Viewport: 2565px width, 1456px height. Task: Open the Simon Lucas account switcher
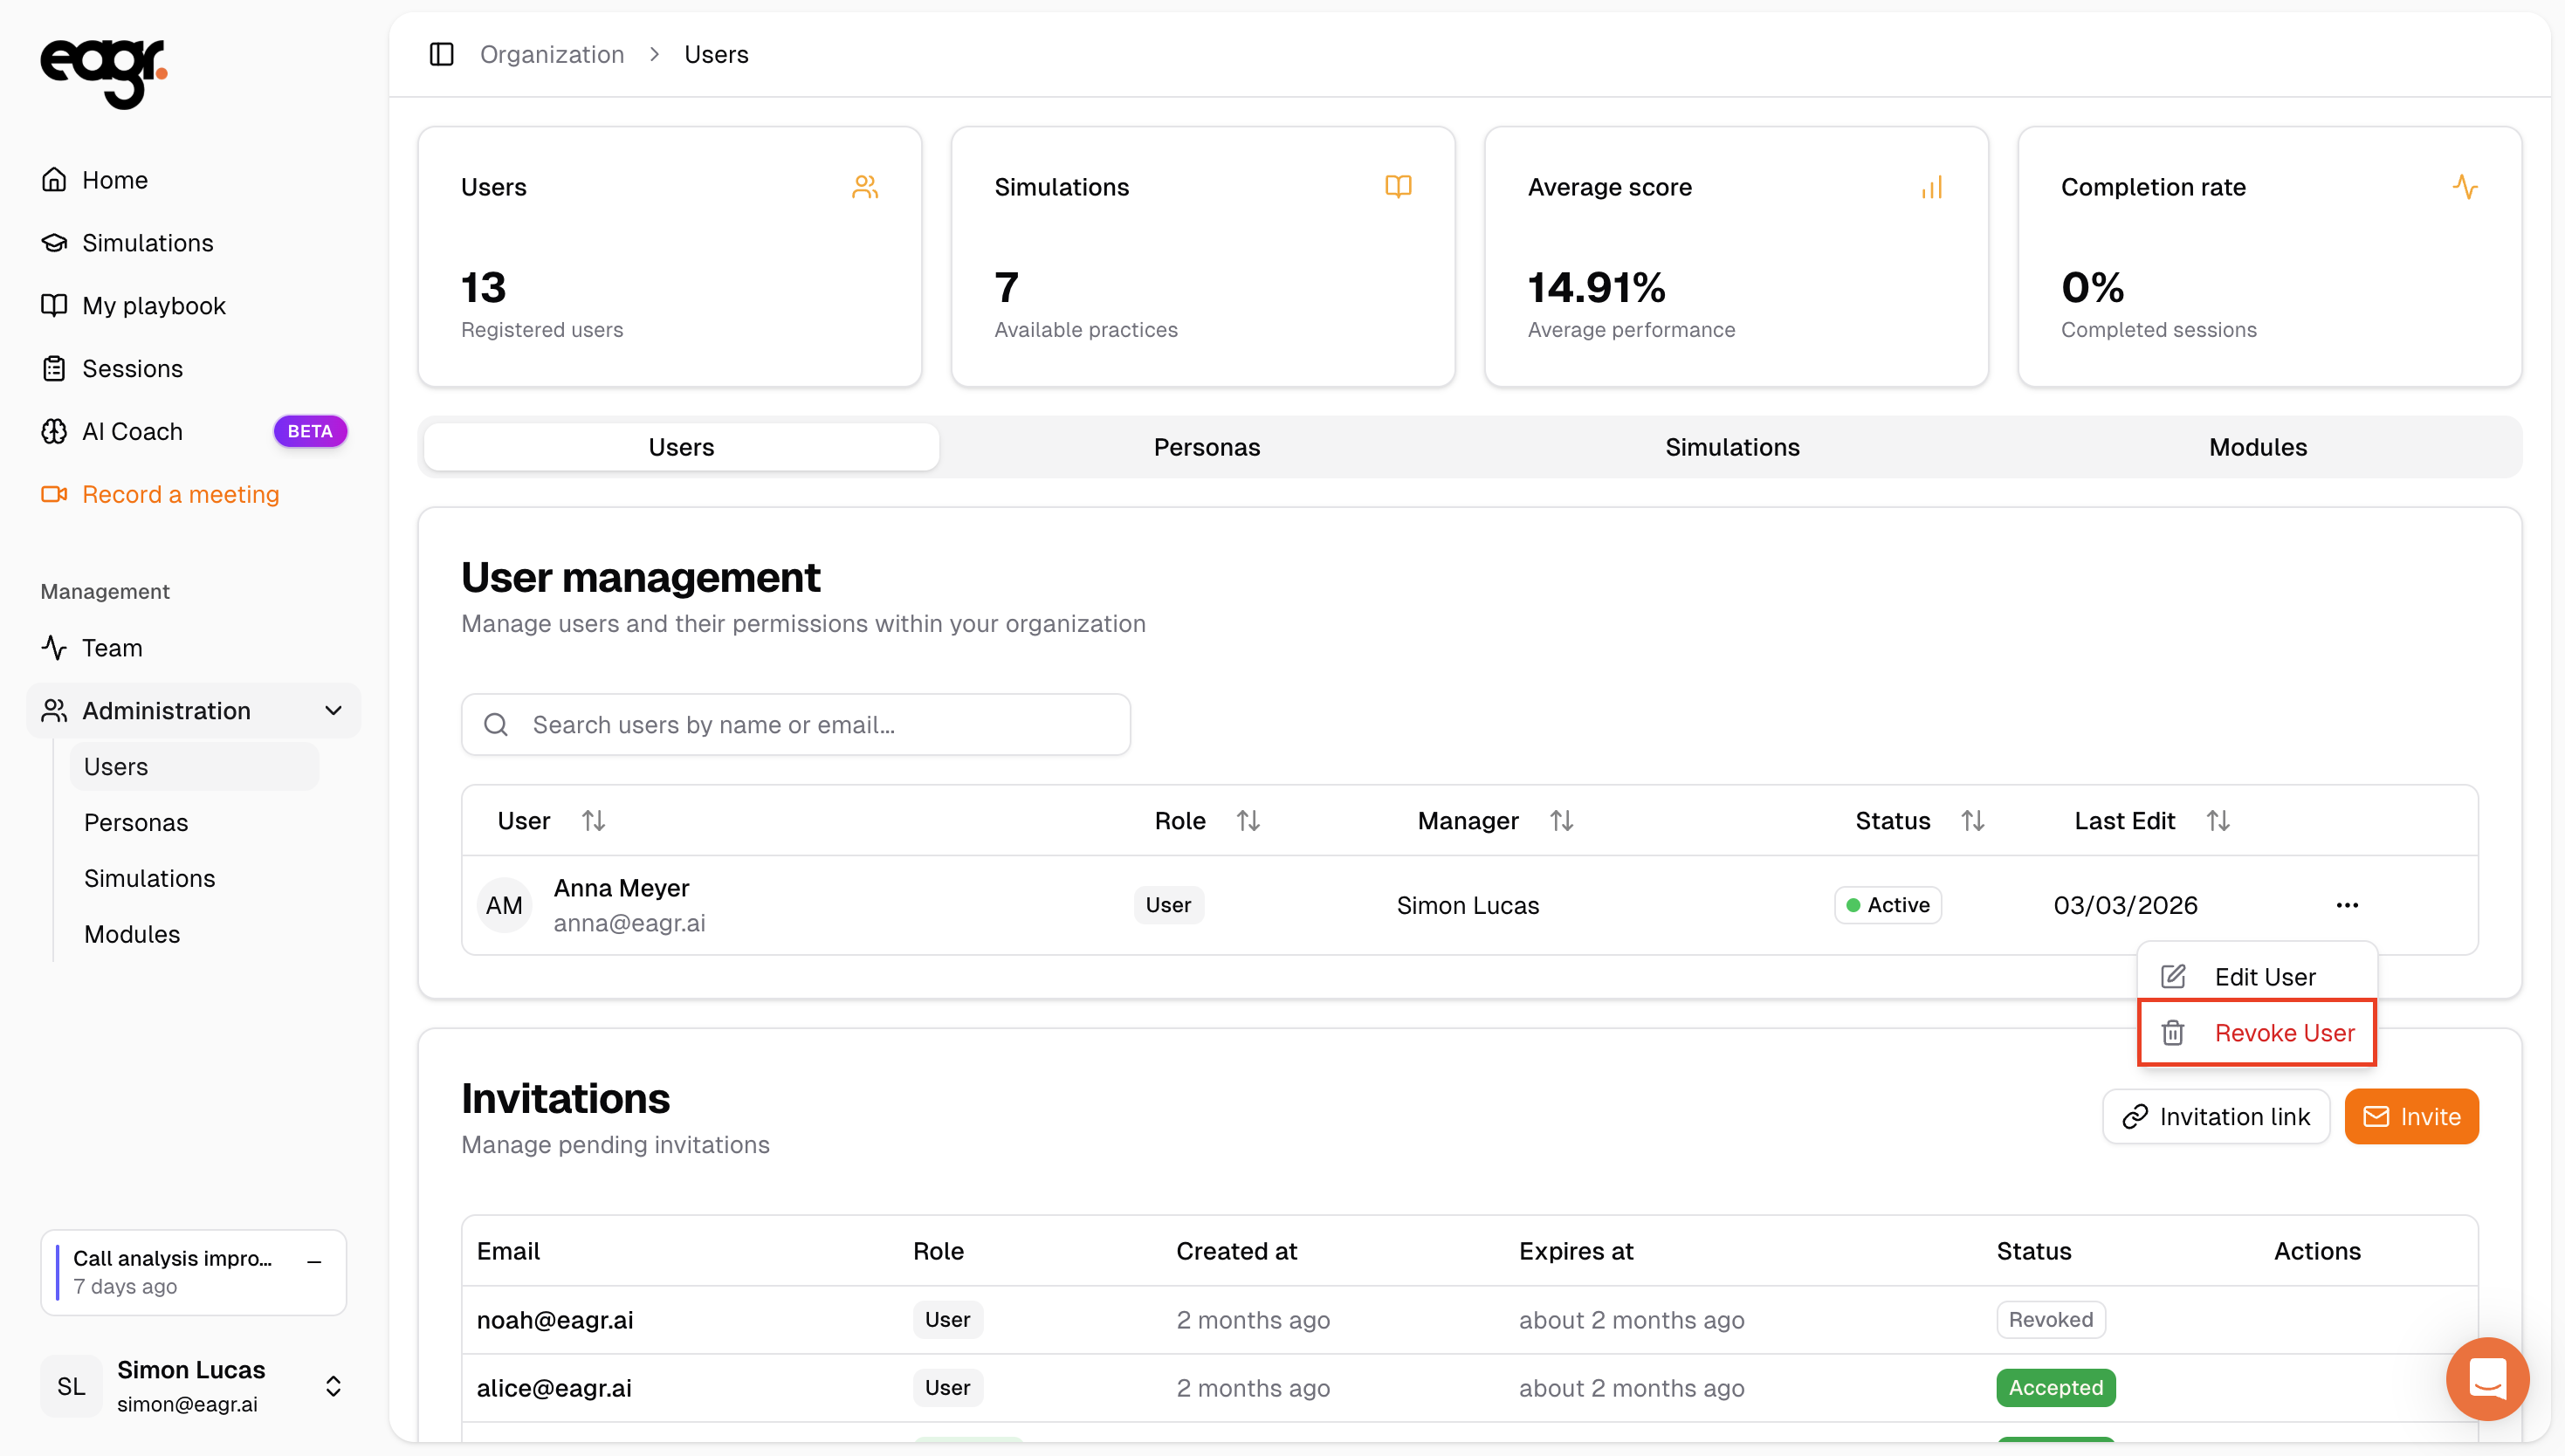tap(333, 1386)
